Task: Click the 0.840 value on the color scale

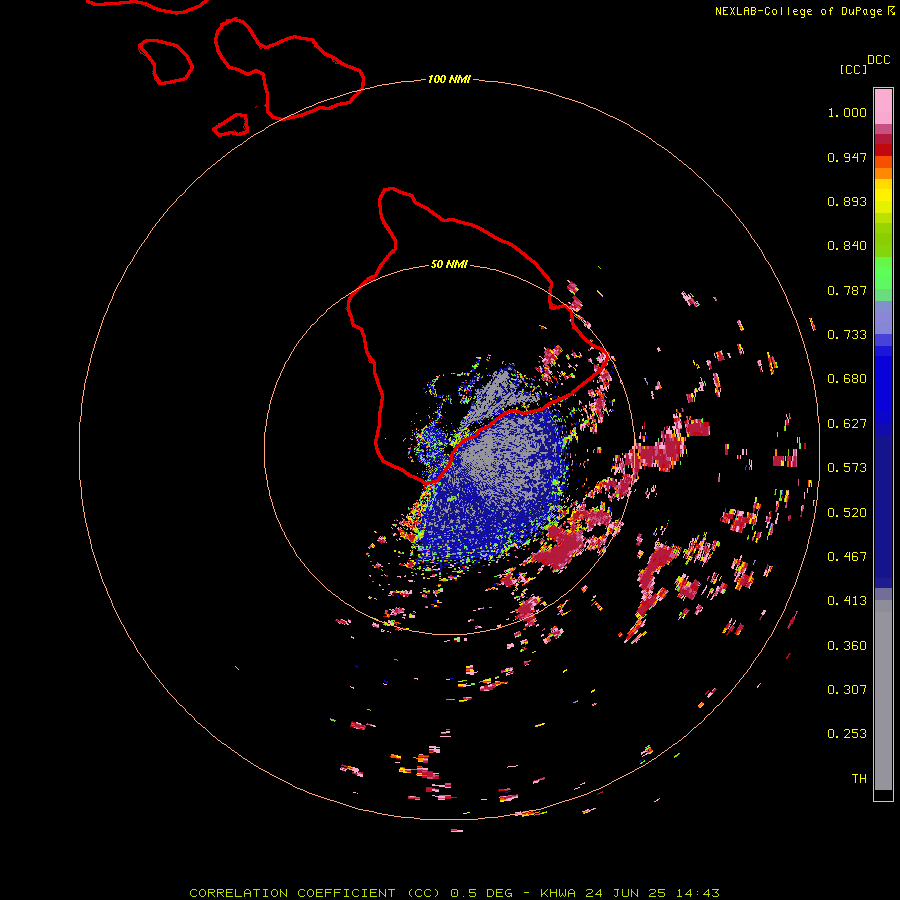Action: 847,246
